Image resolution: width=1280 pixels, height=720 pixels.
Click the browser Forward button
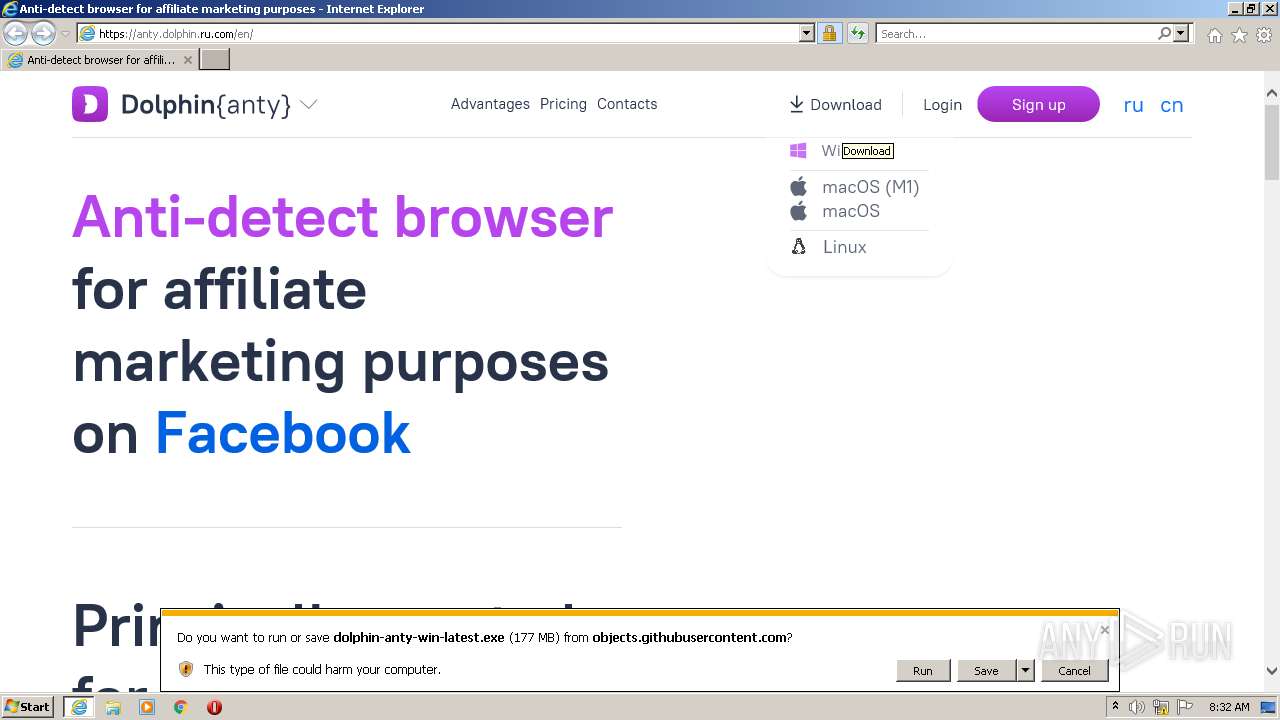pyautogui.click(x=43, y=33)
